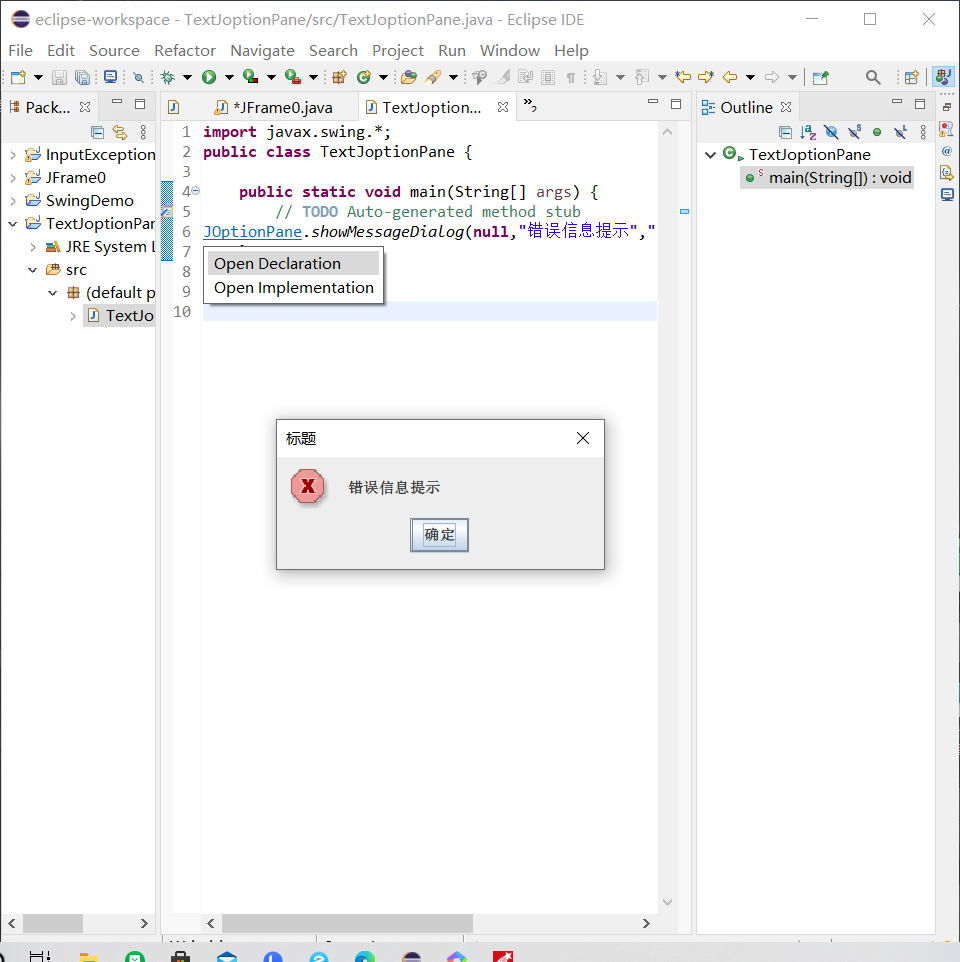Image resolution: width=960 pixels, height=962 pixels.
Task: Run the program with green Run icon
Action: 209,77
